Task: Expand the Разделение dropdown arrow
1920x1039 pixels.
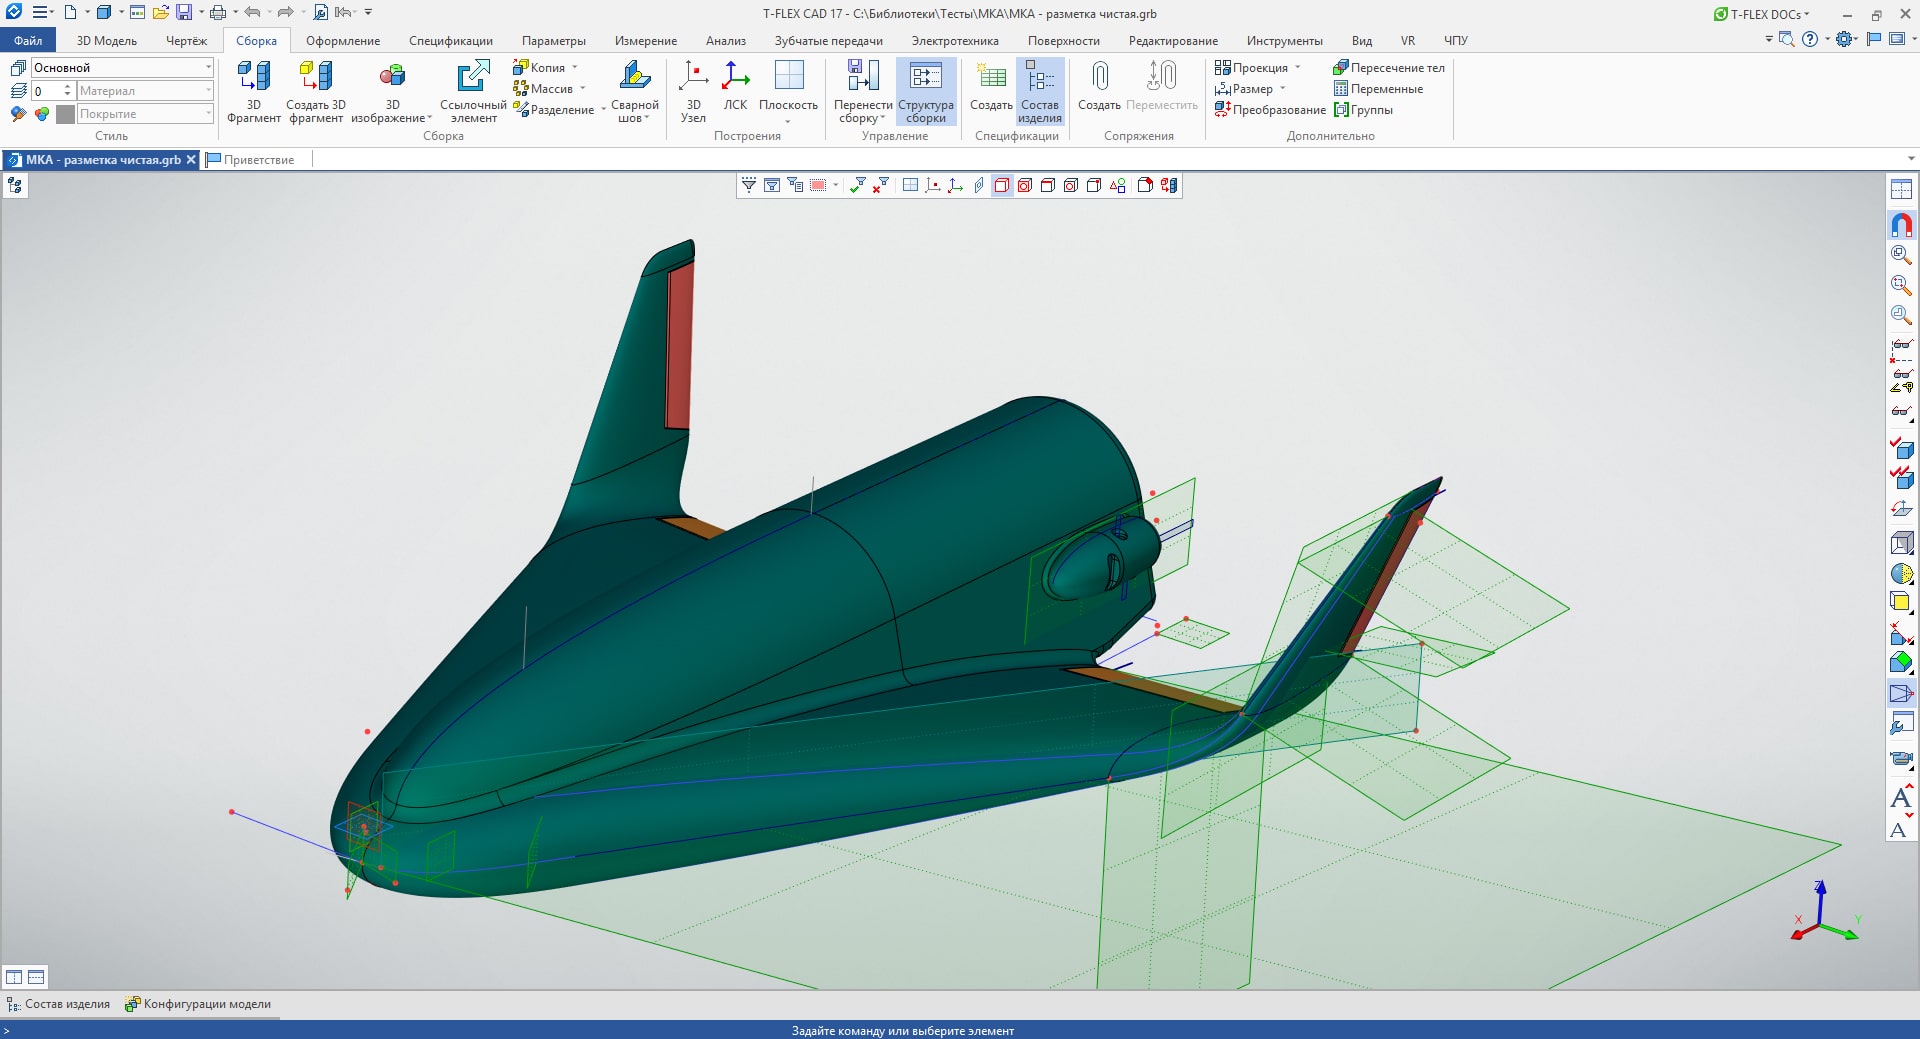Action: [x=603, y=110]
